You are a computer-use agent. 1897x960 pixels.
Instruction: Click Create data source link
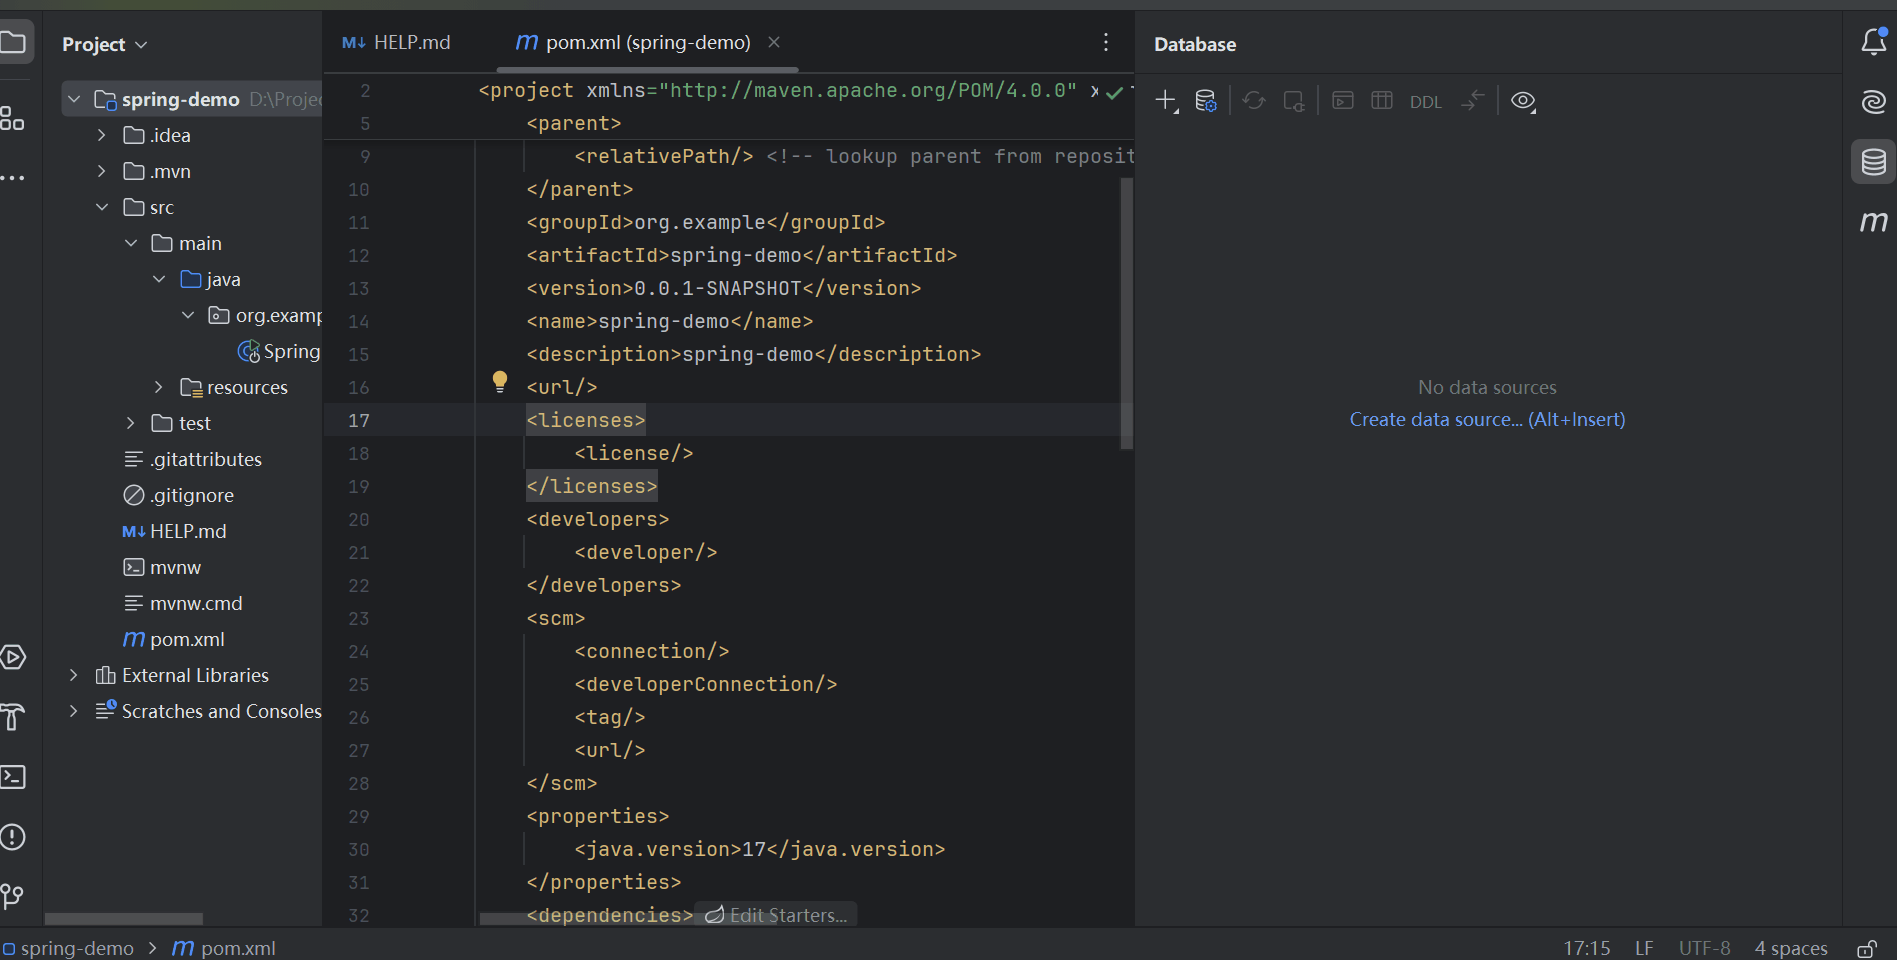click(x=1487, y=419)
